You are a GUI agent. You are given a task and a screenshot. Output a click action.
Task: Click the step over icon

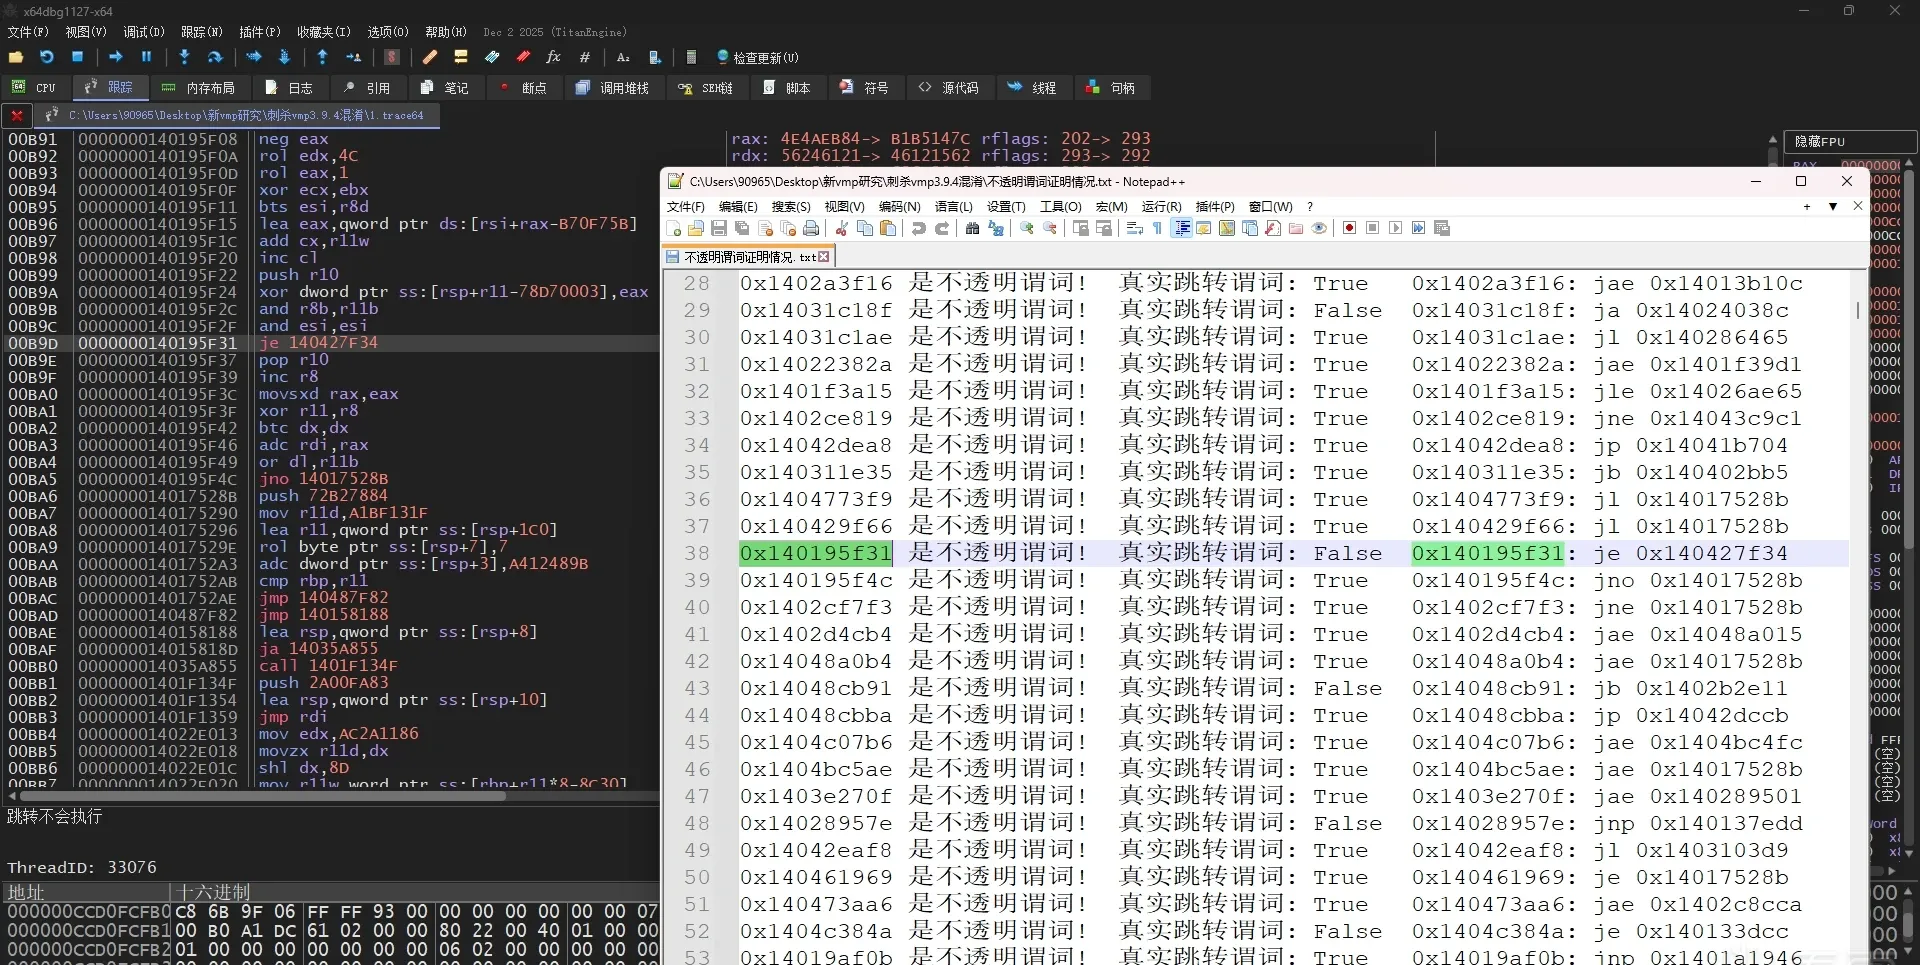[x=214, y=57]
